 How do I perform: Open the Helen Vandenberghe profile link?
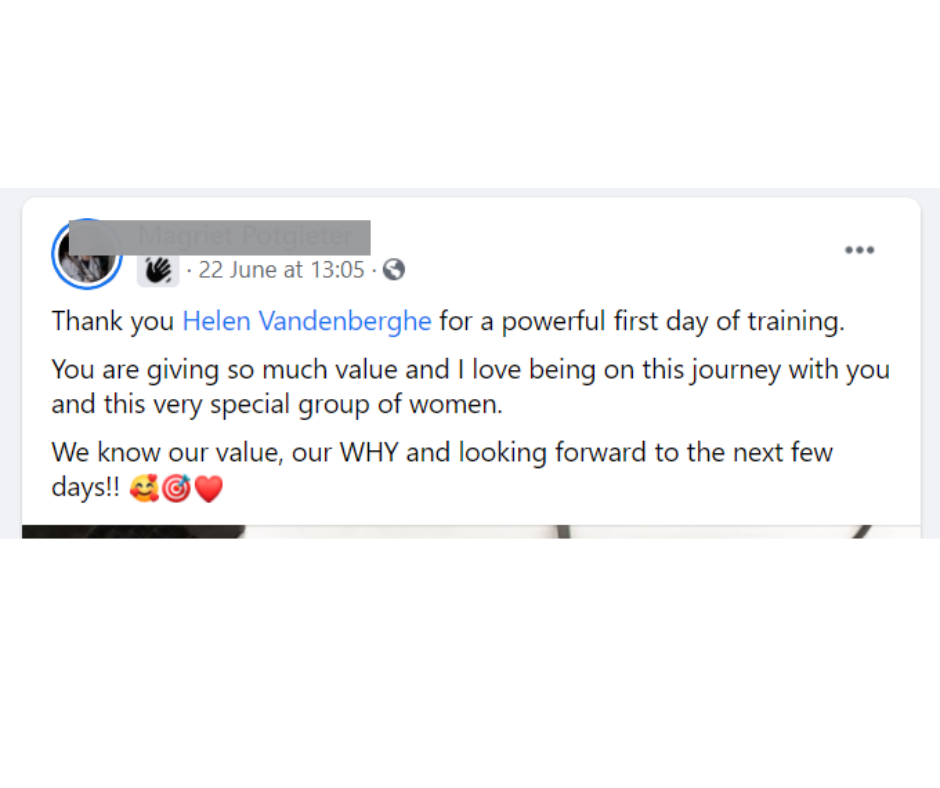[307, 321]
